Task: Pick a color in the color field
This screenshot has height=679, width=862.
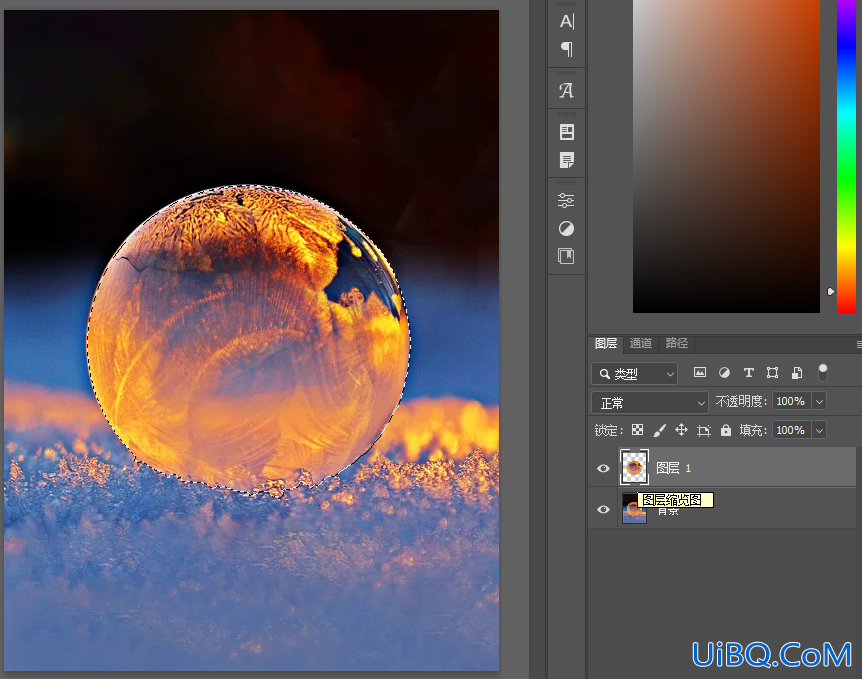Action: (726, 156)
